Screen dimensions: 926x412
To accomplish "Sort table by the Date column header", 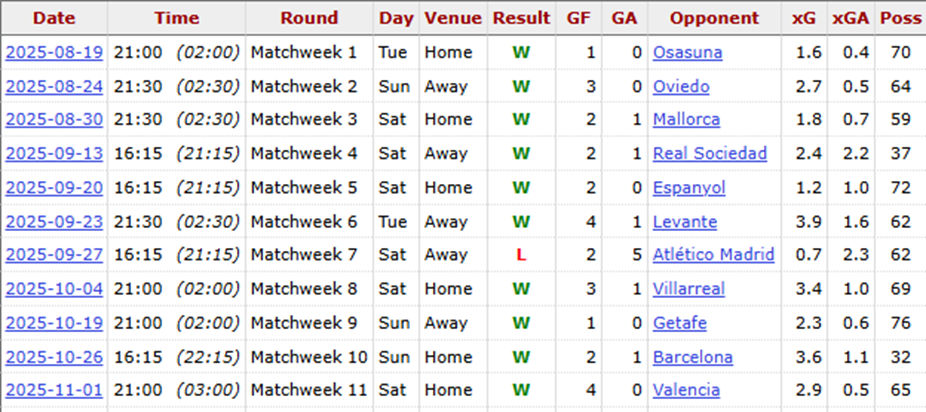I will pos(54,18).
